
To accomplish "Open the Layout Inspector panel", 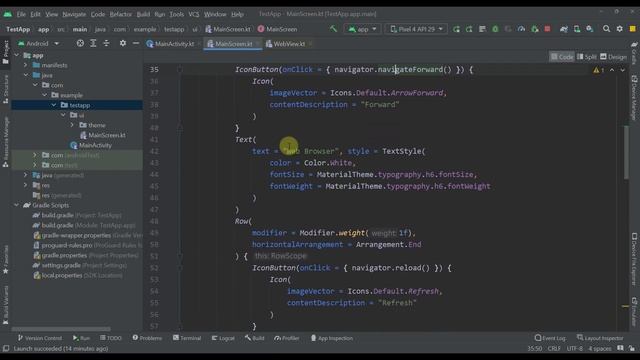I will point(600,338).
